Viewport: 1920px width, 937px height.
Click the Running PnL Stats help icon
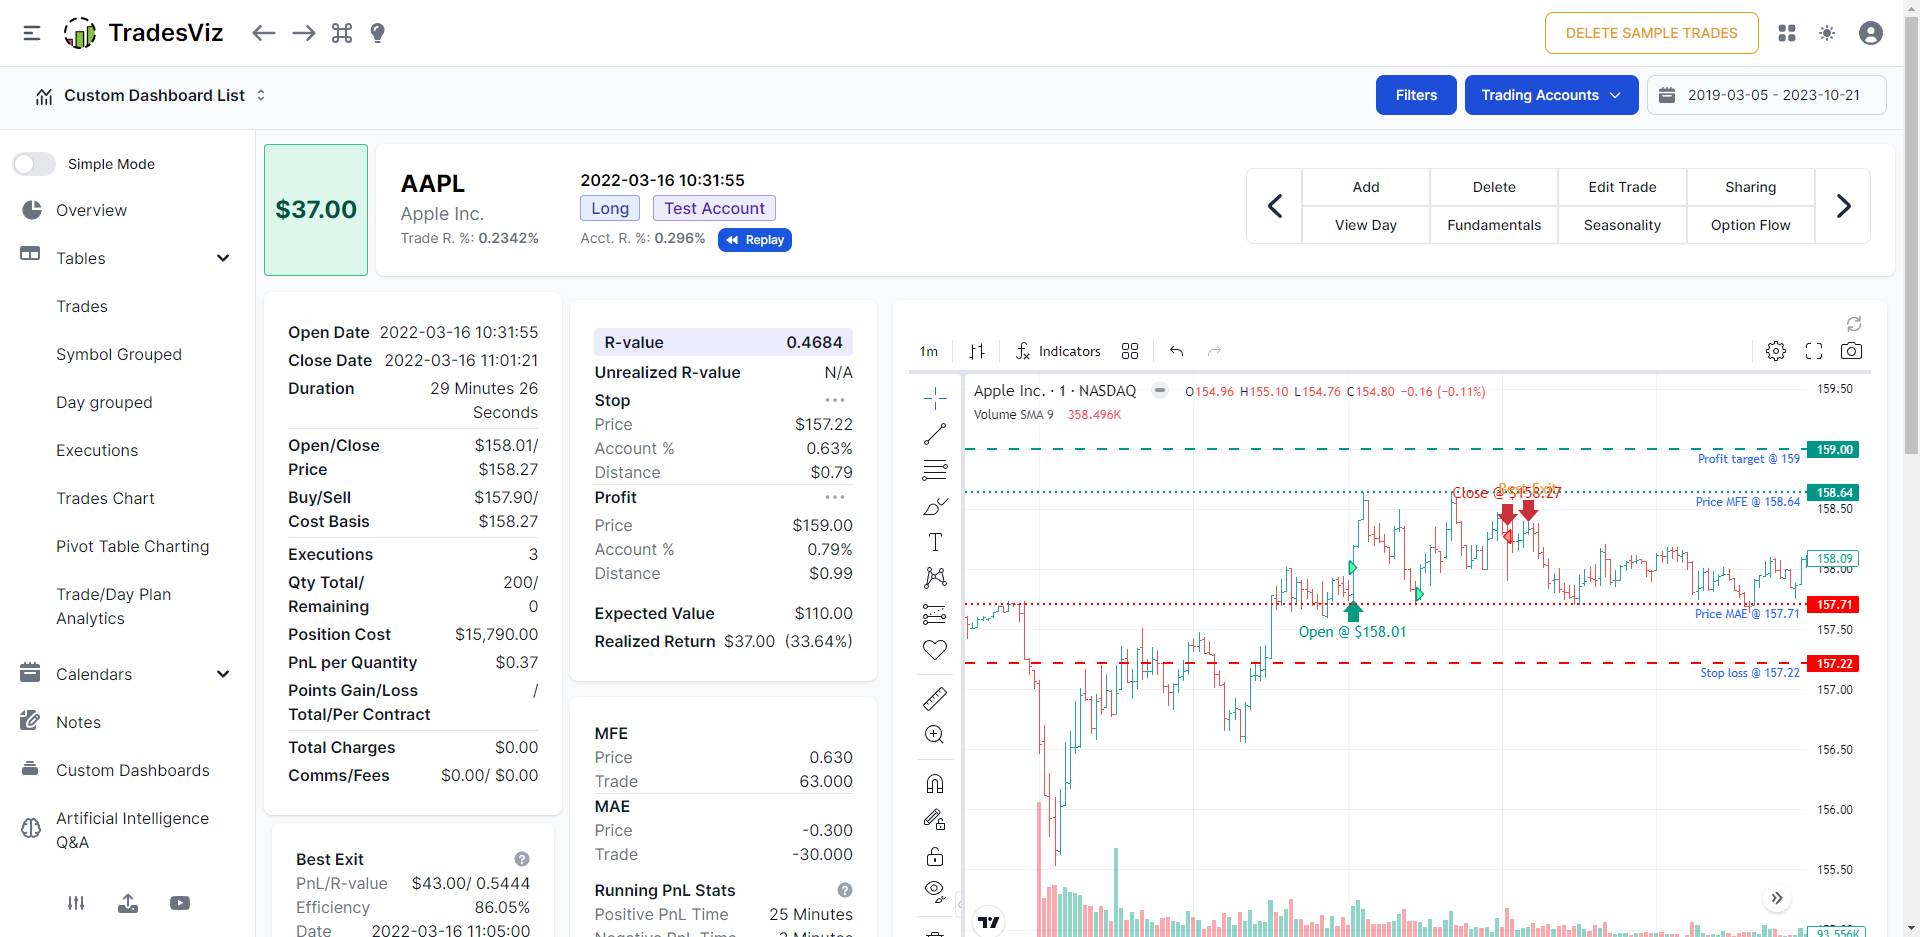tap(845, 890)
